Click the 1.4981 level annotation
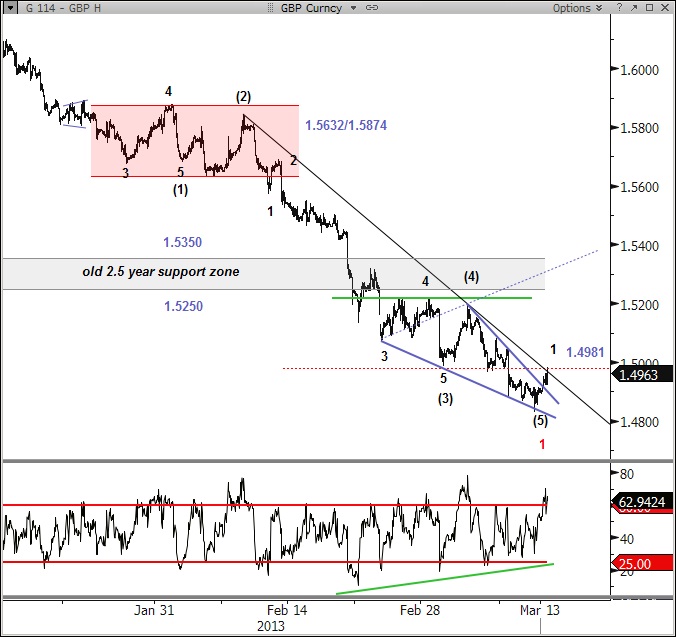This screenshot has height=637, width=676. point(585,352)
